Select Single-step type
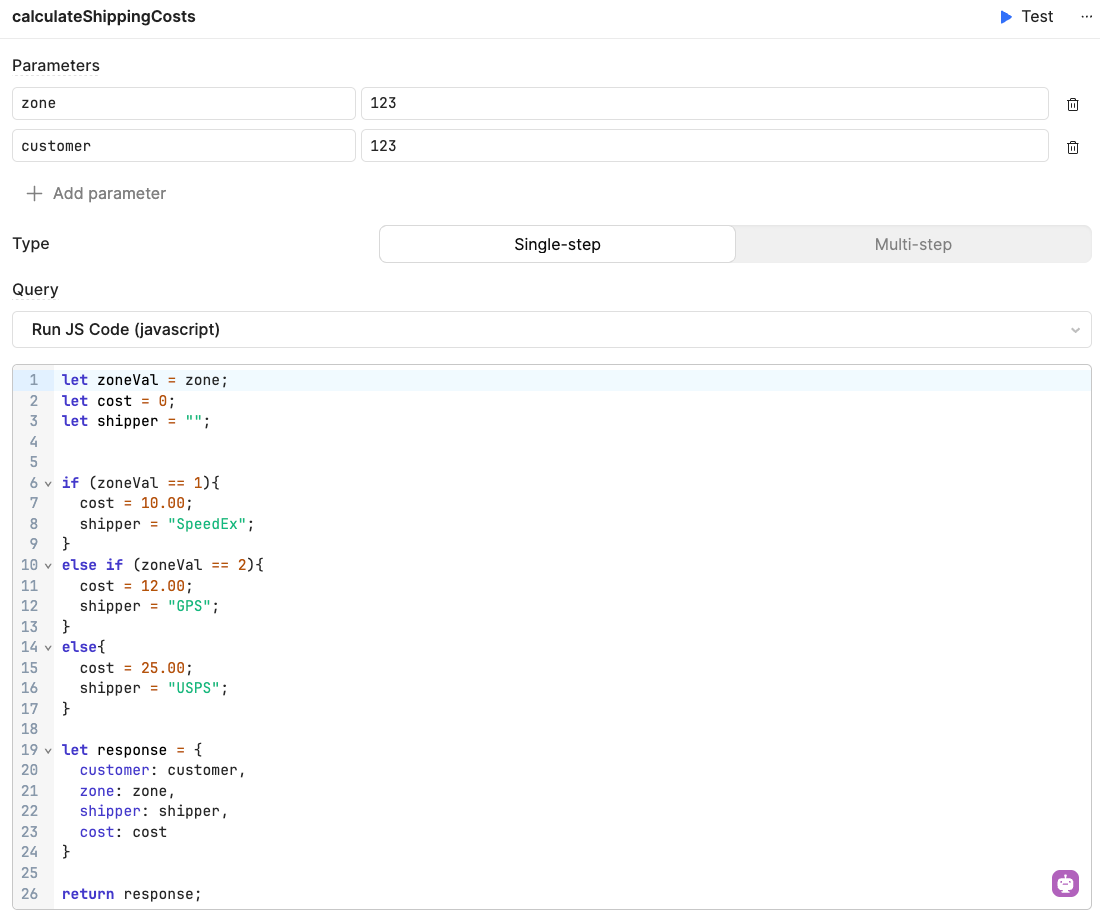Screen dimensions: 1100x920 click(557, 244)
